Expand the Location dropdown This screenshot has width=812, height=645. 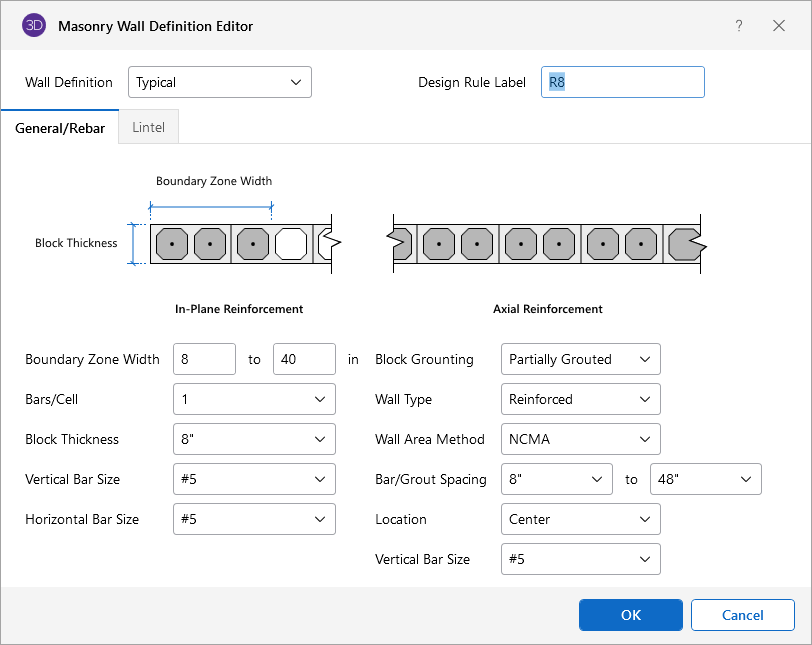click(580, 519)
